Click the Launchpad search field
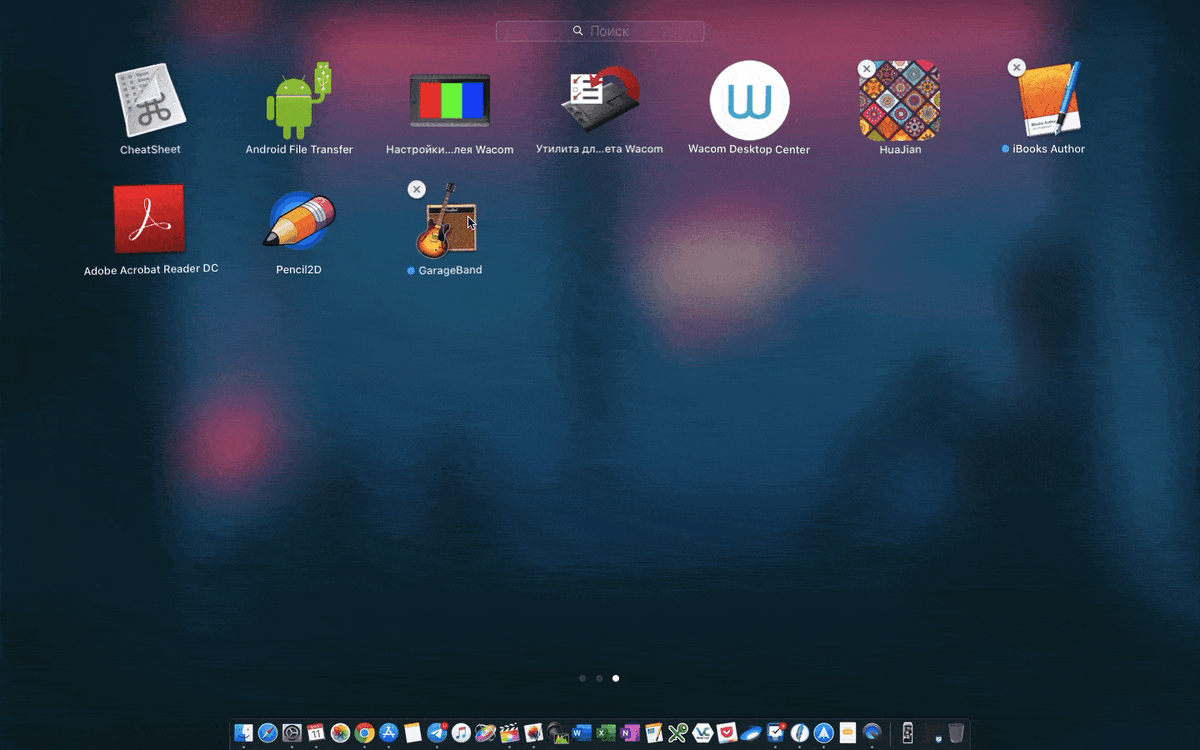The height and width of the screenshot is (750, 1200). tap(600, 31)
